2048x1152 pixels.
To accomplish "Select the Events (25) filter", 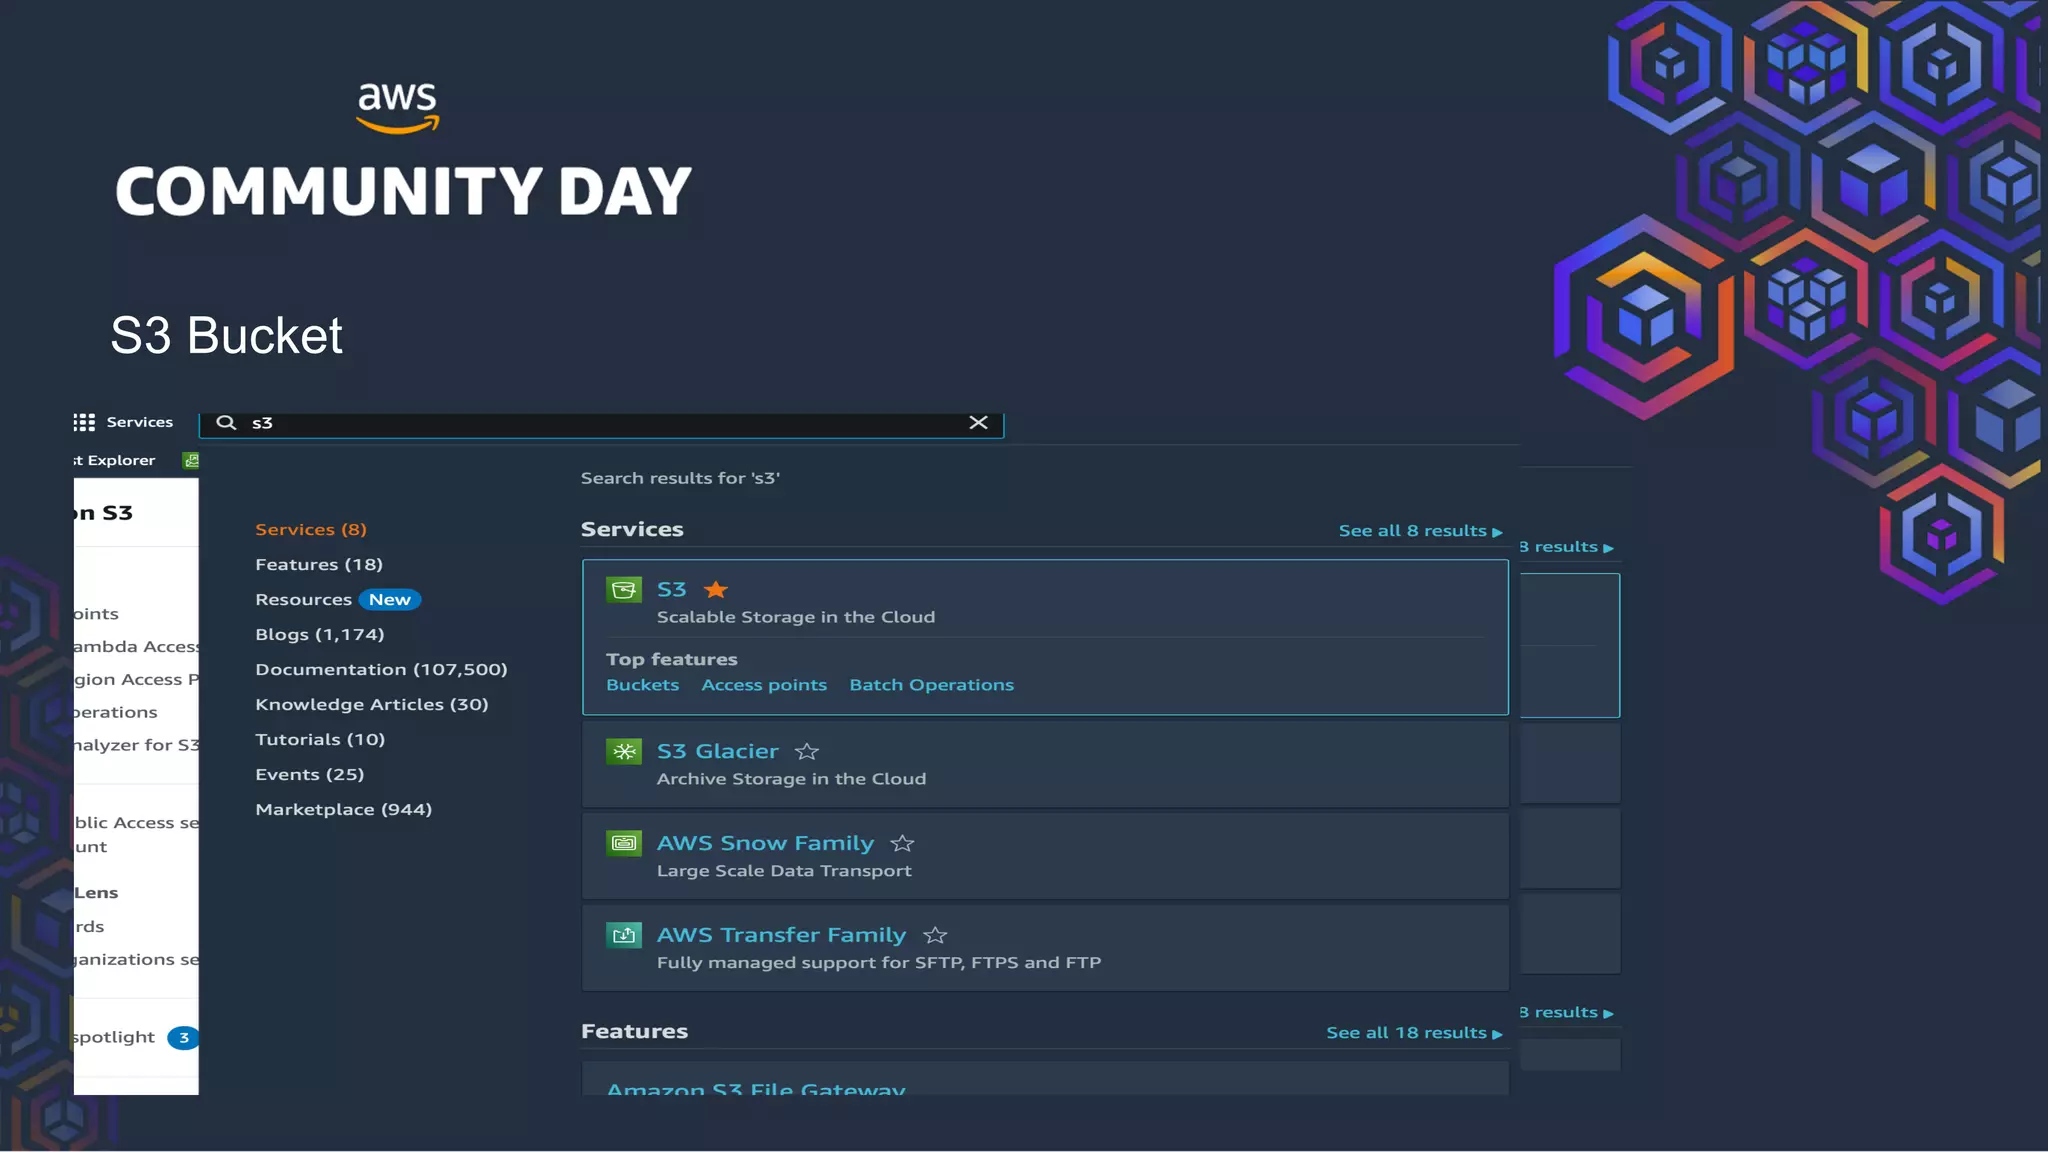I will (310, 775).
